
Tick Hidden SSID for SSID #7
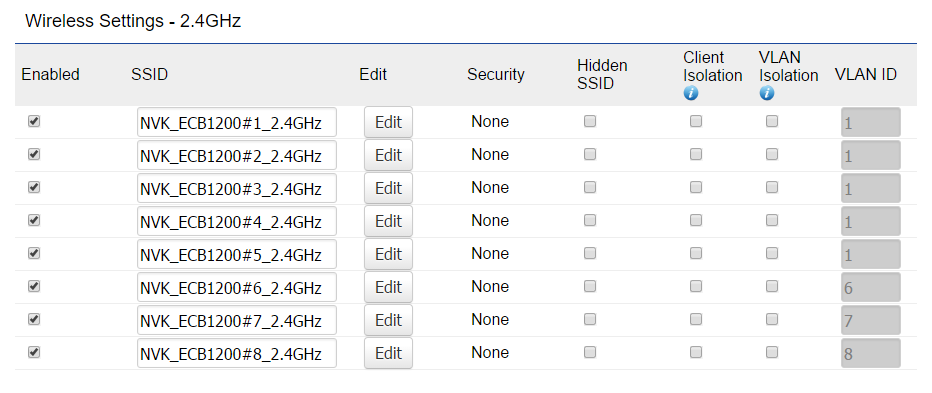pos(590,319)
